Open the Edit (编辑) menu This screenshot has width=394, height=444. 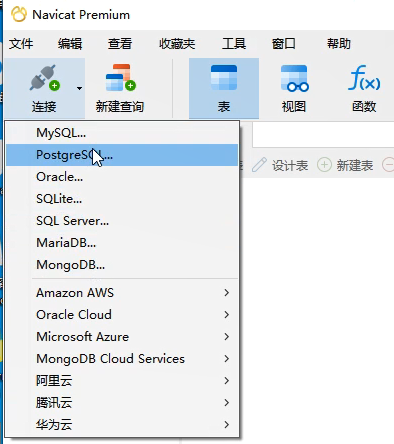pyautogui.click(x=70, y=44)
